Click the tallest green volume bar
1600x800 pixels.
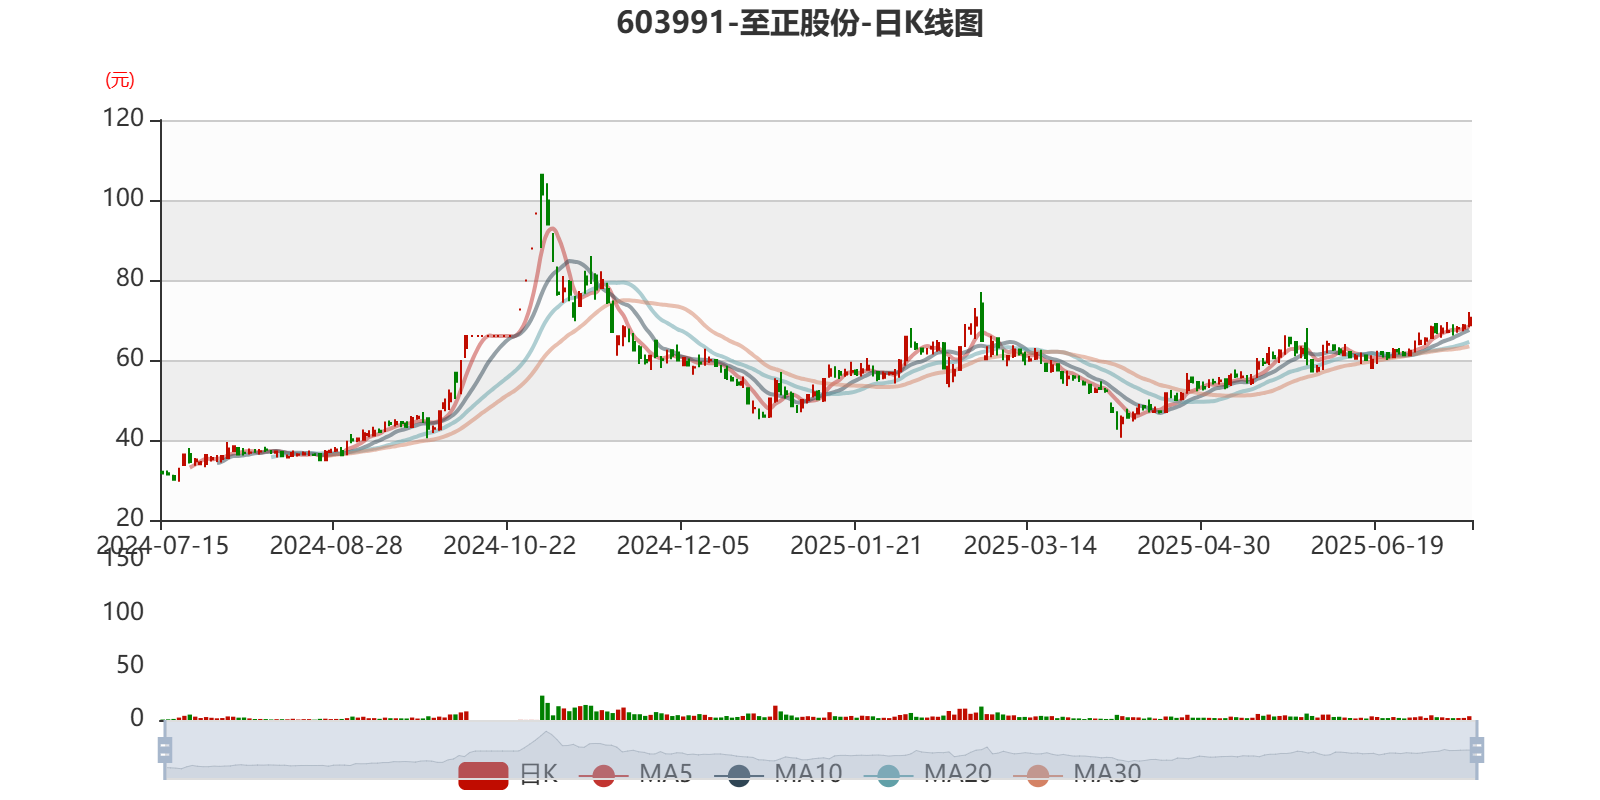coord(542,708)
